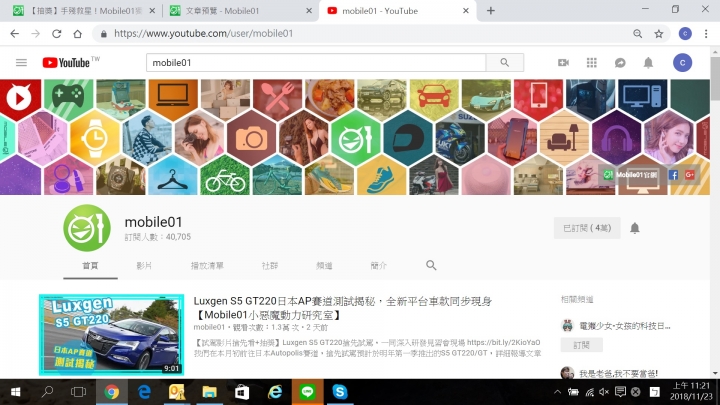Open Skype from the taskbar
The height and width of the screenshot is (405, 720).
pyautogui.click(x=340, y=392)
